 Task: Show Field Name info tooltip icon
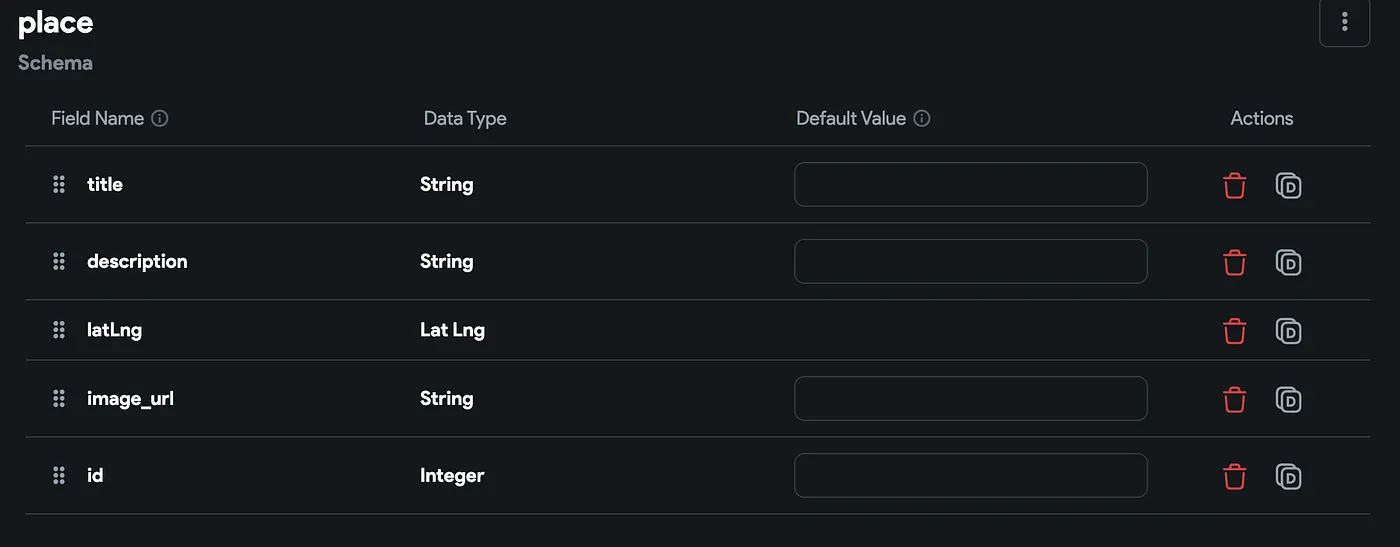[160, 118]
